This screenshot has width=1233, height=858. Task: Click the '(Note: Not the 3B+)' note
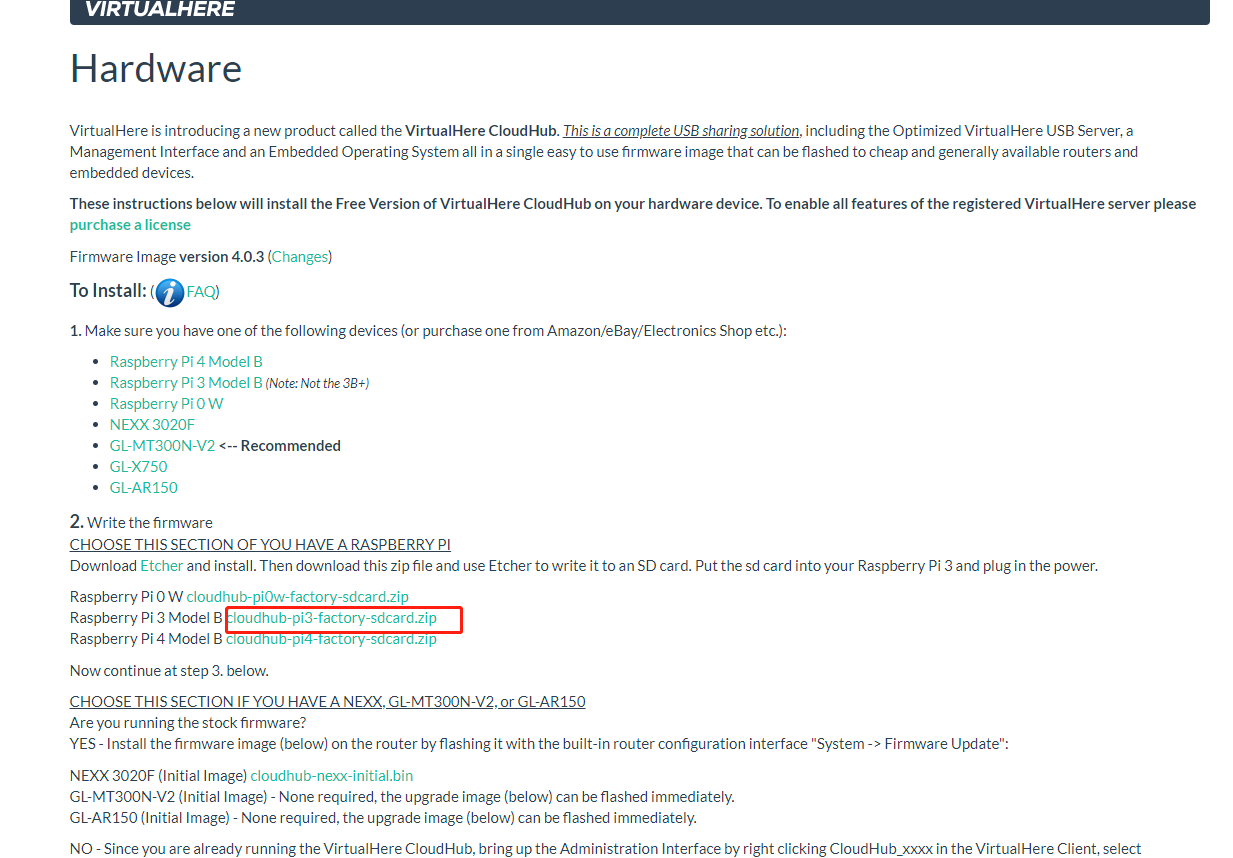tap(318, 383)
